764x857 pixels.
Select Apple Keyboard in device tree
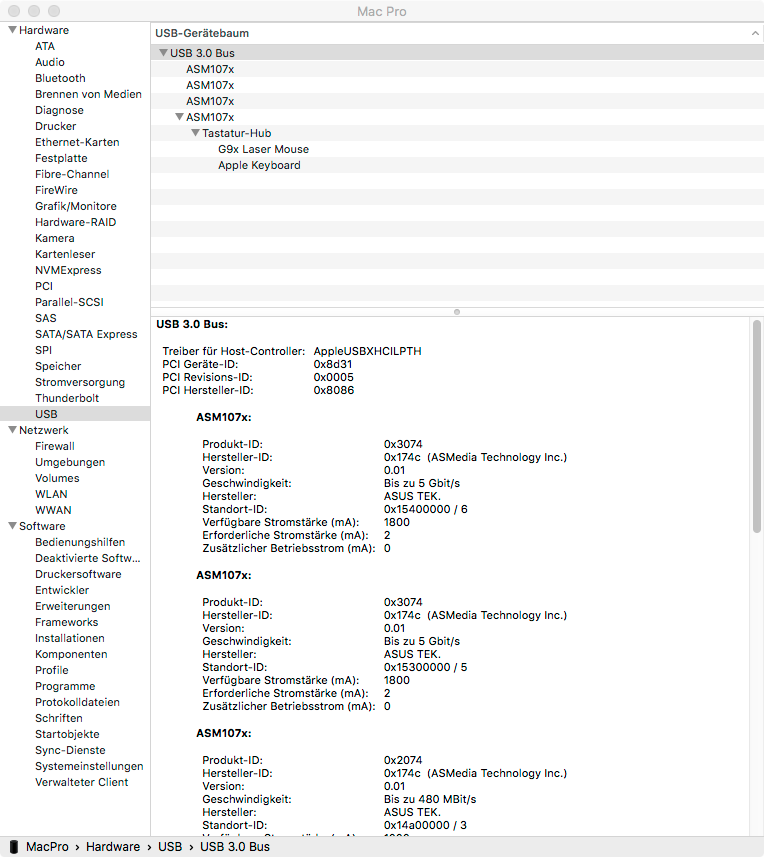259,165
